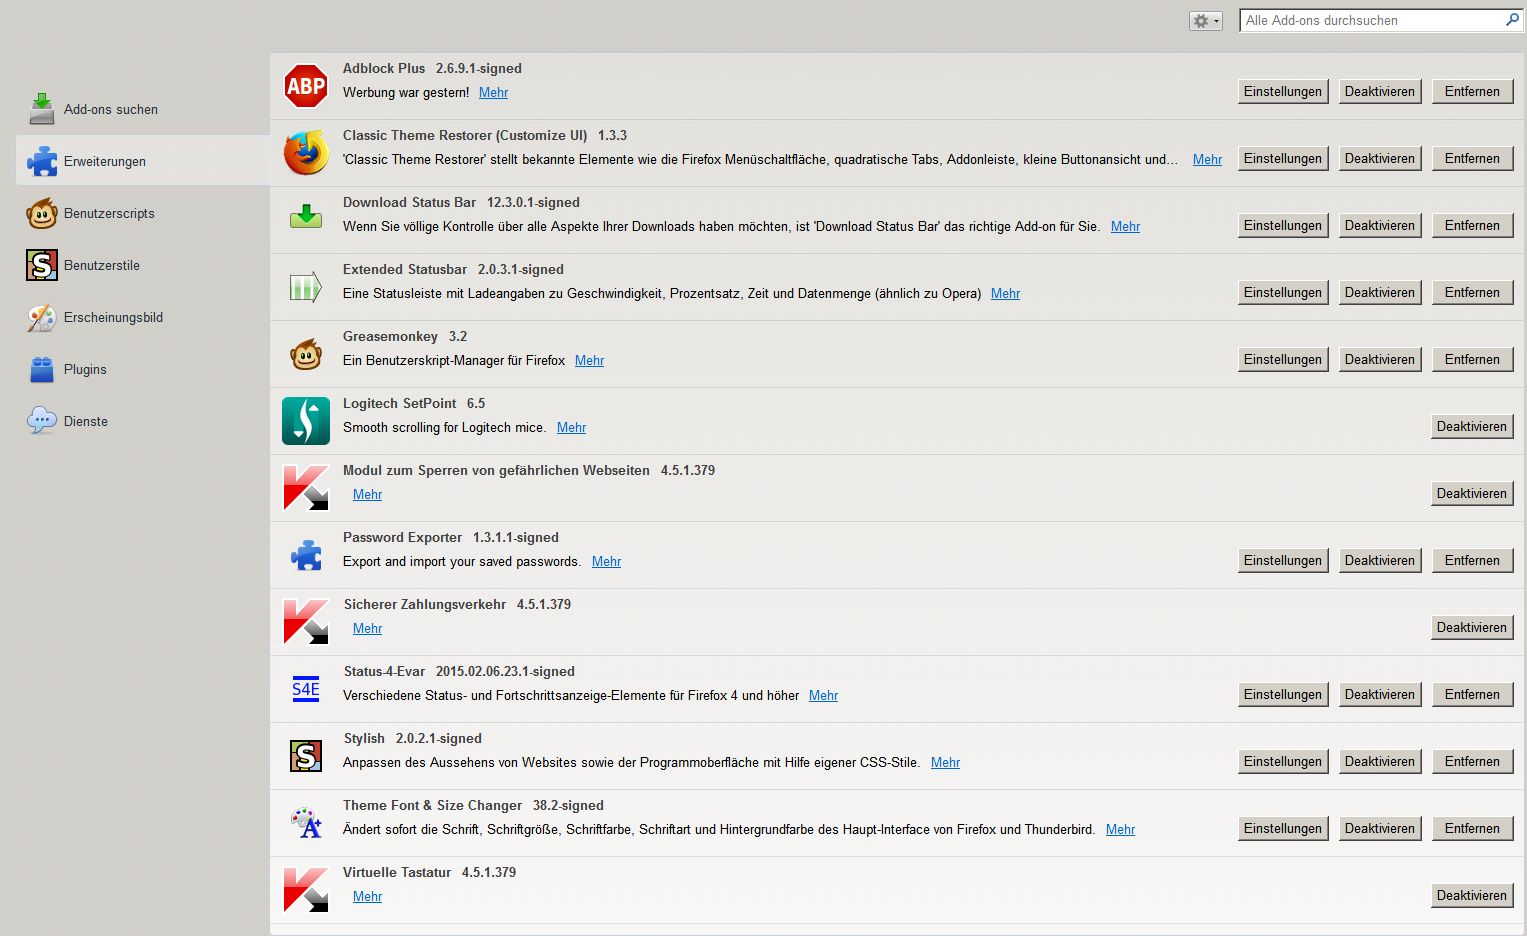Click Mehr link for Virtuelle Tastatur

(x=367, y=897)
